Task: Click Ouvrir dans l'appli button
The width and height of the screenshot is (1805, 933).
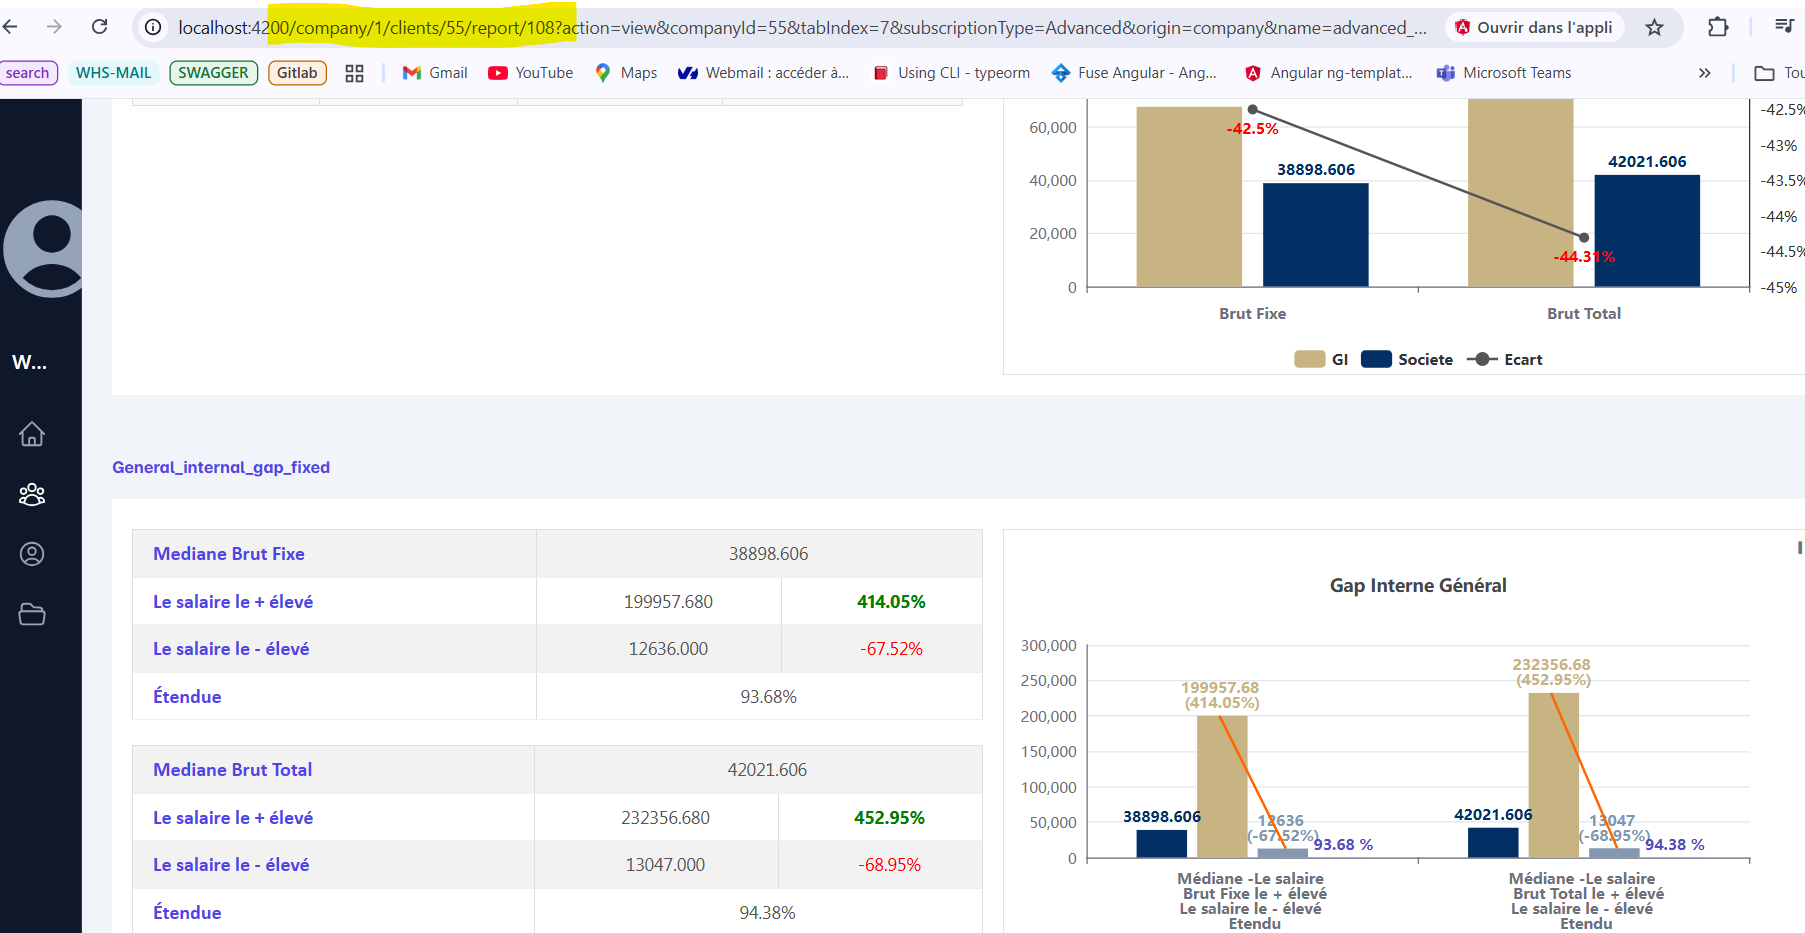Action: [x=1534, y=27]
